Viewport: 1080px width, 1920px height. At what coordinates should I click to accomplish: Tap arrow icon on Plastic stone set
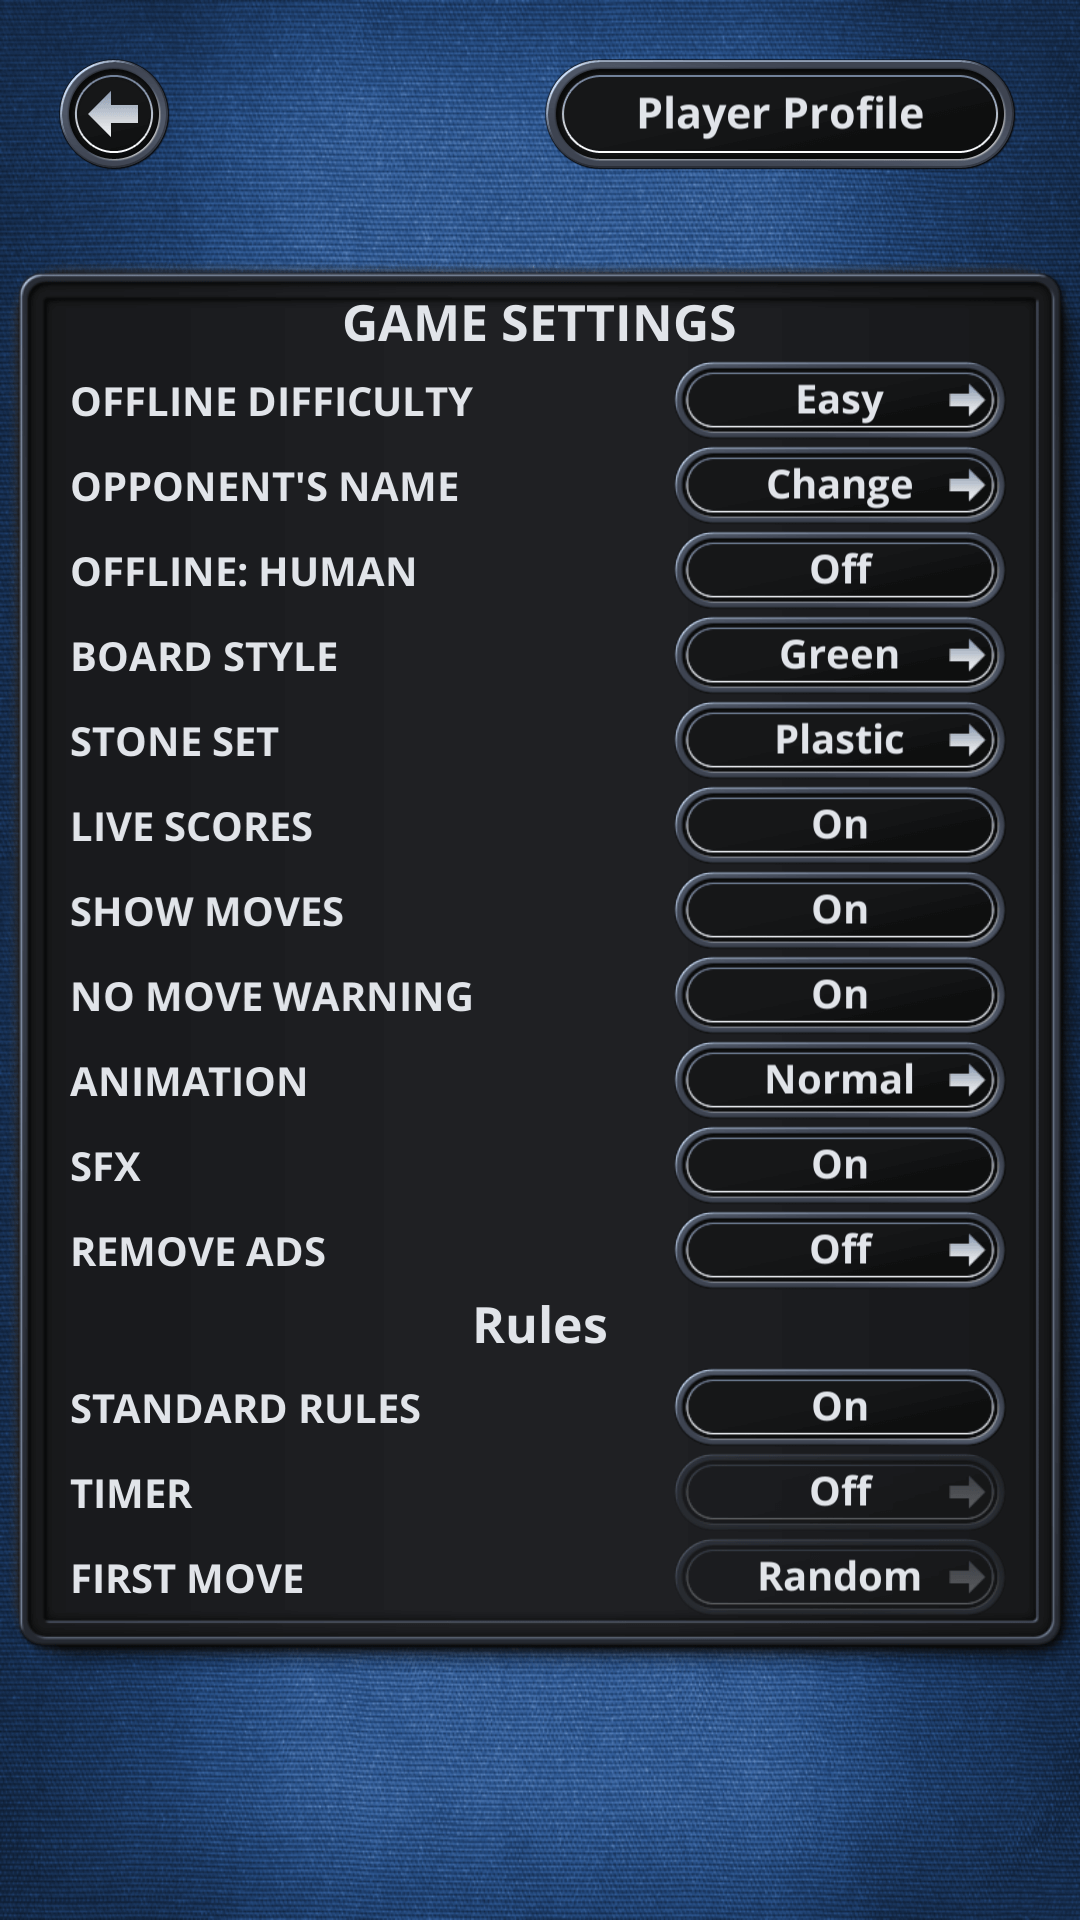click(x=966, y=741)
